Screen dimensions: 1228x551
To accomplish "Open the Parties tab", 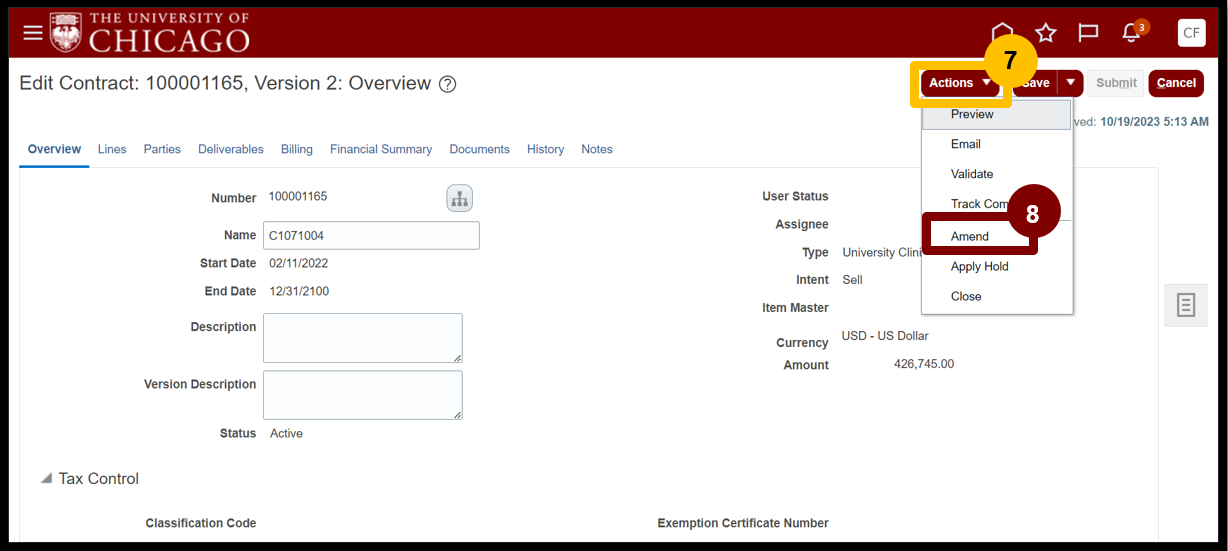I will 162,149.
